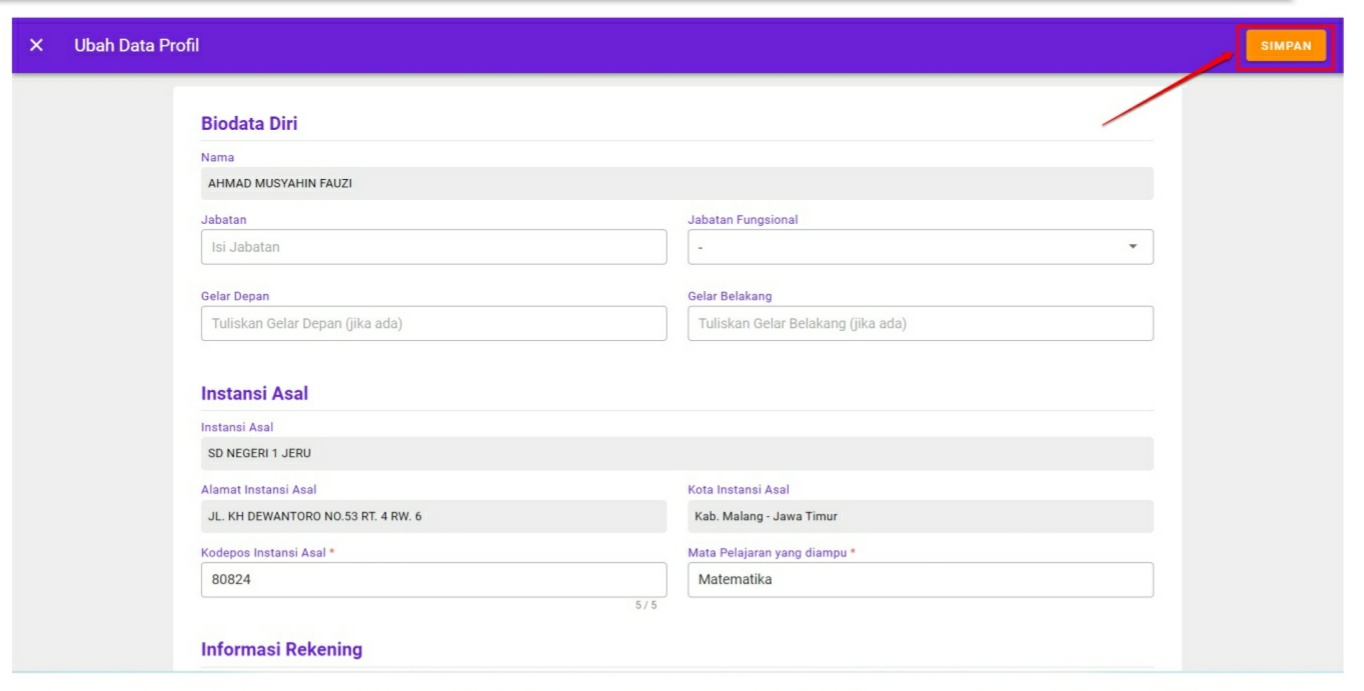Screen dimensions: 1364x691
Task: Focus the Jabatan input field
Action: click(433, 247)
